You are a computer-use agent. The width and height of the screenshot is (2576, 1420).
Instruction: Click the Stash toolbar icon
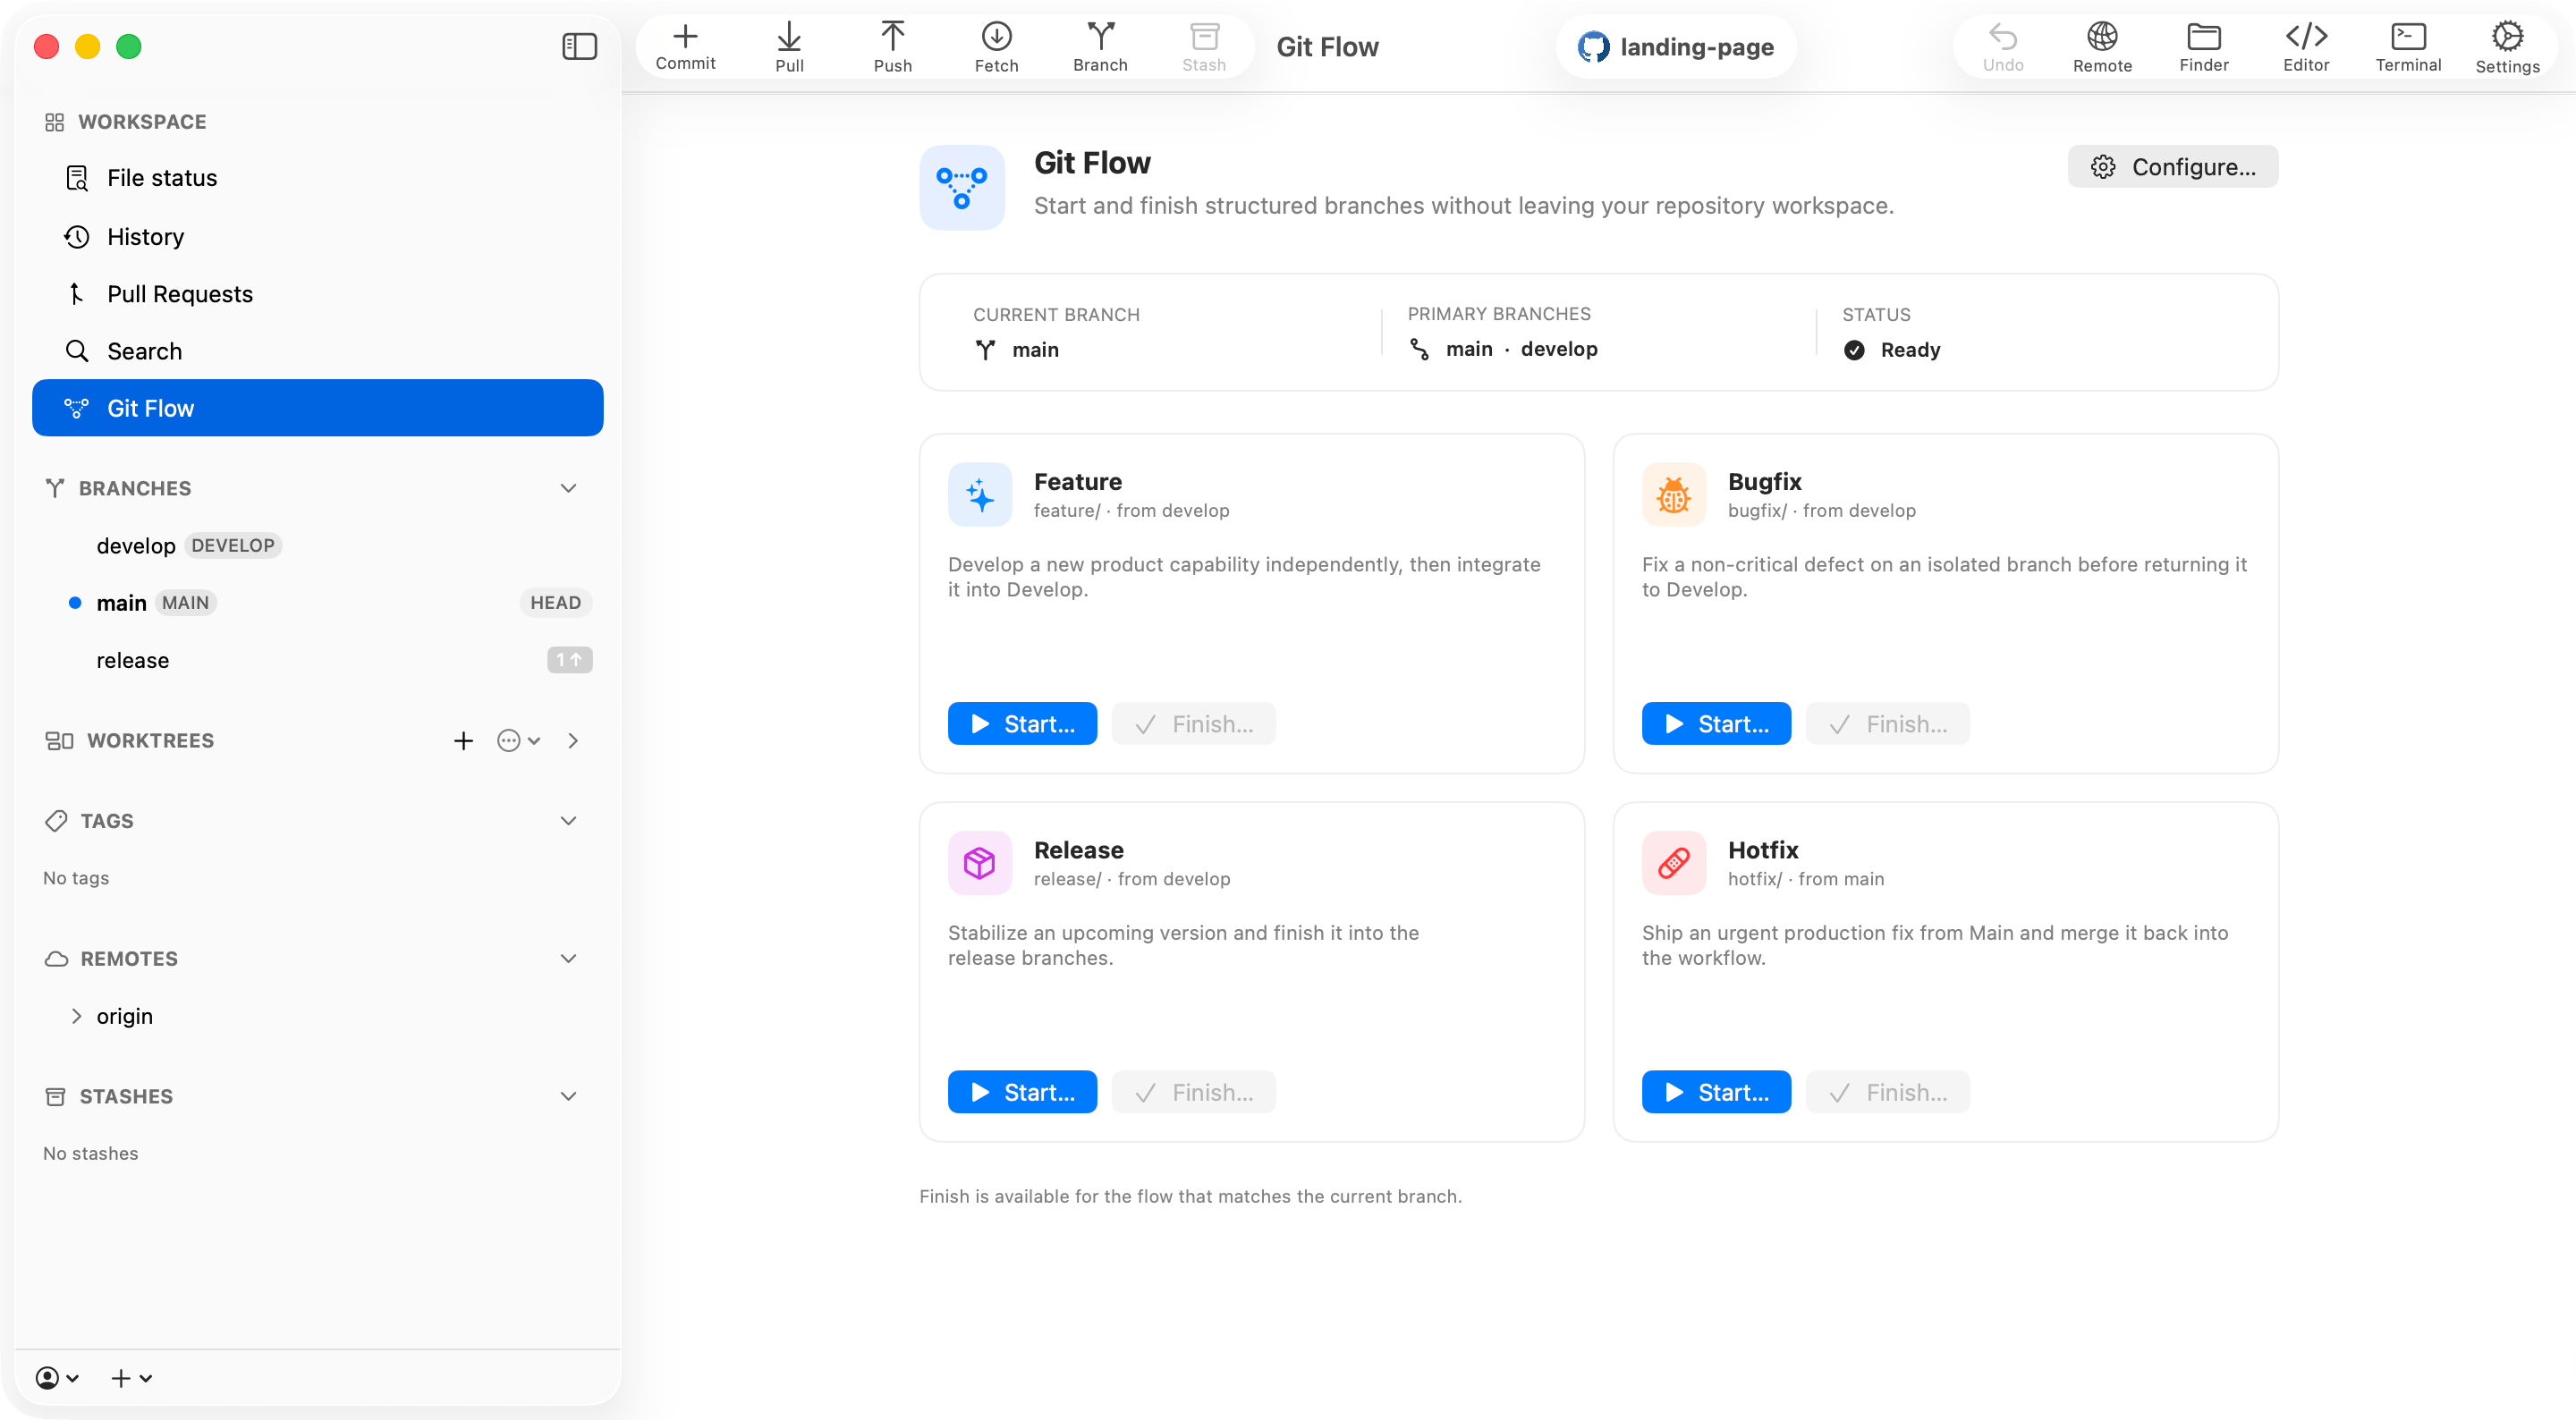pyautogui.click(x=1204, y=47)
